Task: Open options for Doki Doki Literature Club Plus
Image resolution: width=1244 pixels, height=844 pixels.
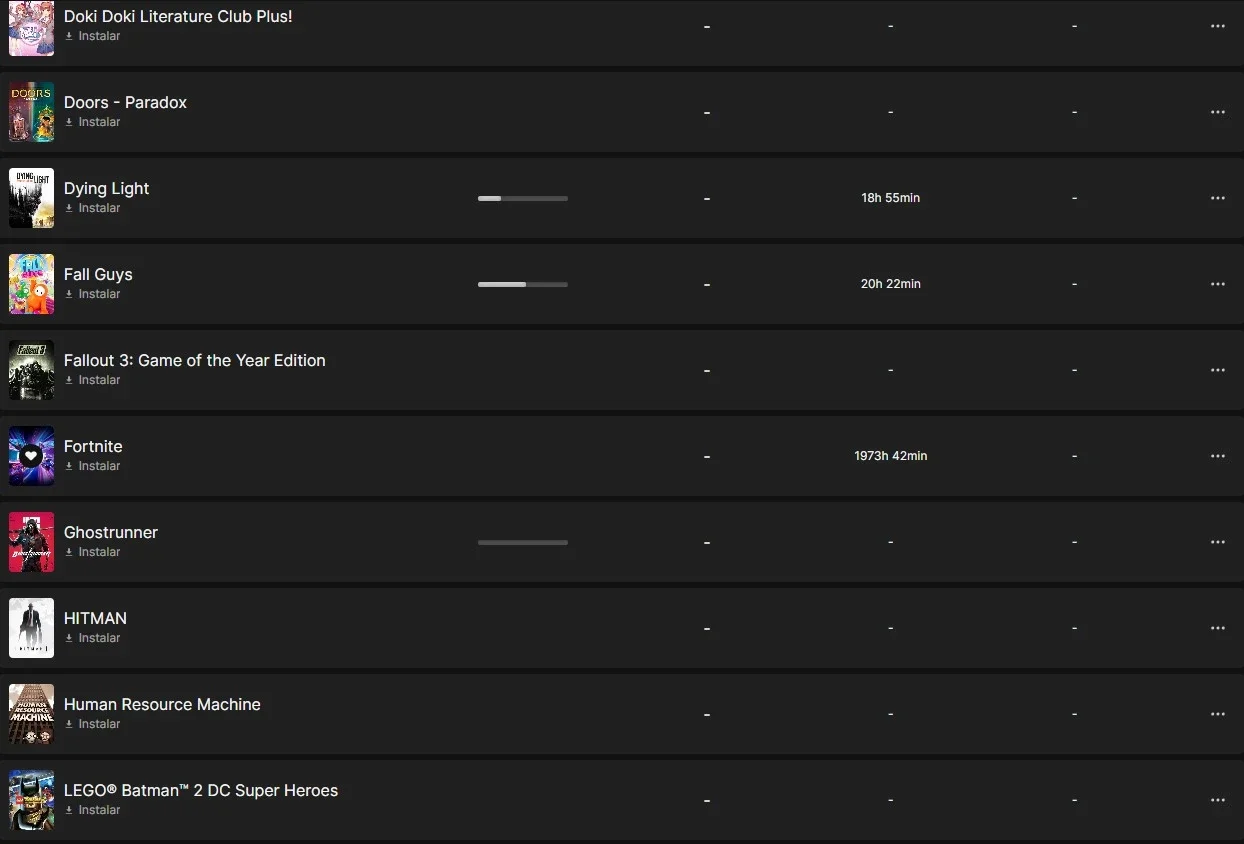Action: pos(1217,26)
